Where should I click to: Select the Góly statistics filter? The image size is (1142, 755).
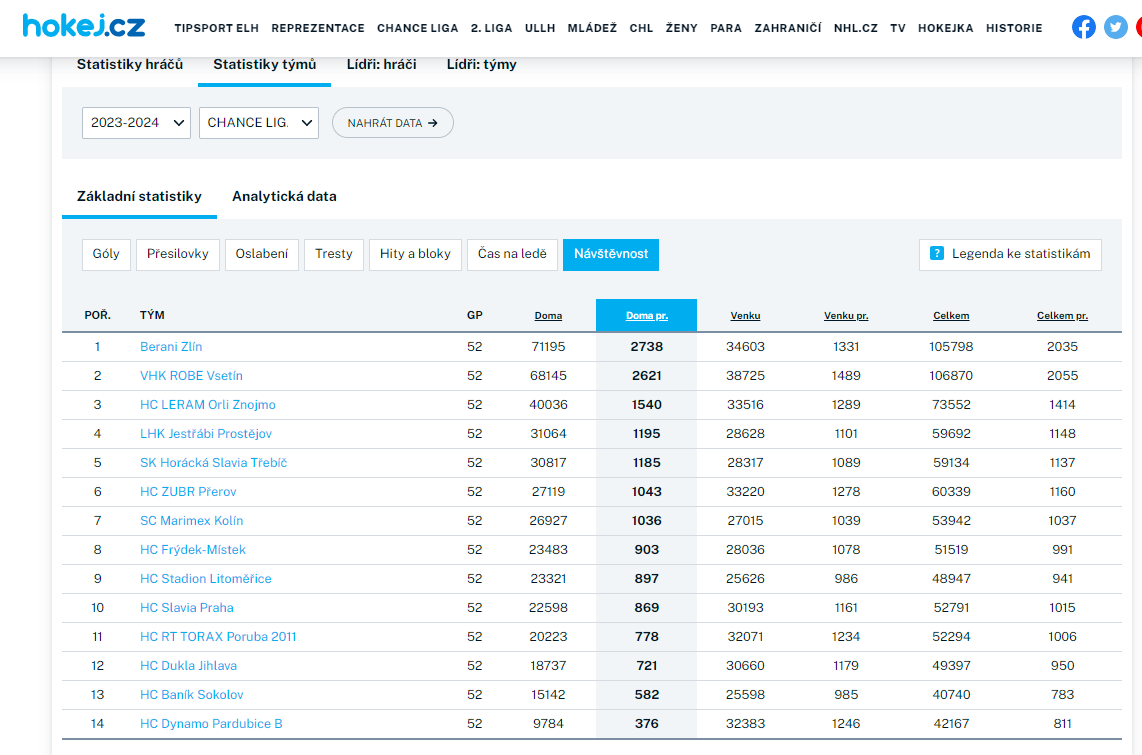click(106, 254)
